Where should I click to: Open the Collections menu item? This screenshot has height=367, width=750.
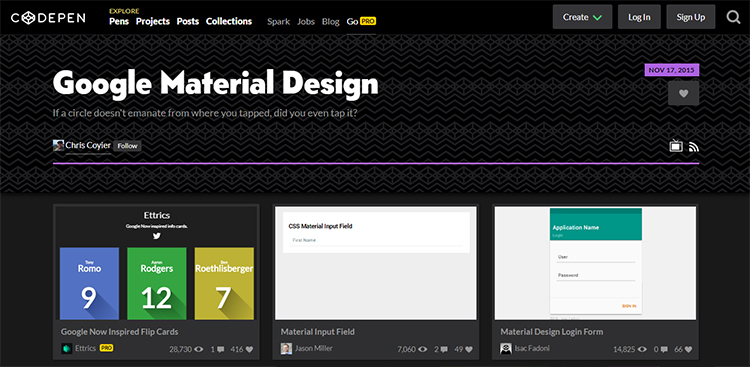coord(229,22)
